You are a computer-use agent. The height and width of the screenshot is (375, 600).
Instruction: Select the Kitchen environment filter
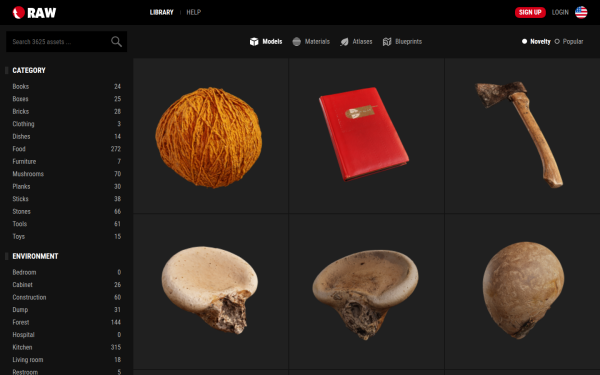tap(67, 347)
